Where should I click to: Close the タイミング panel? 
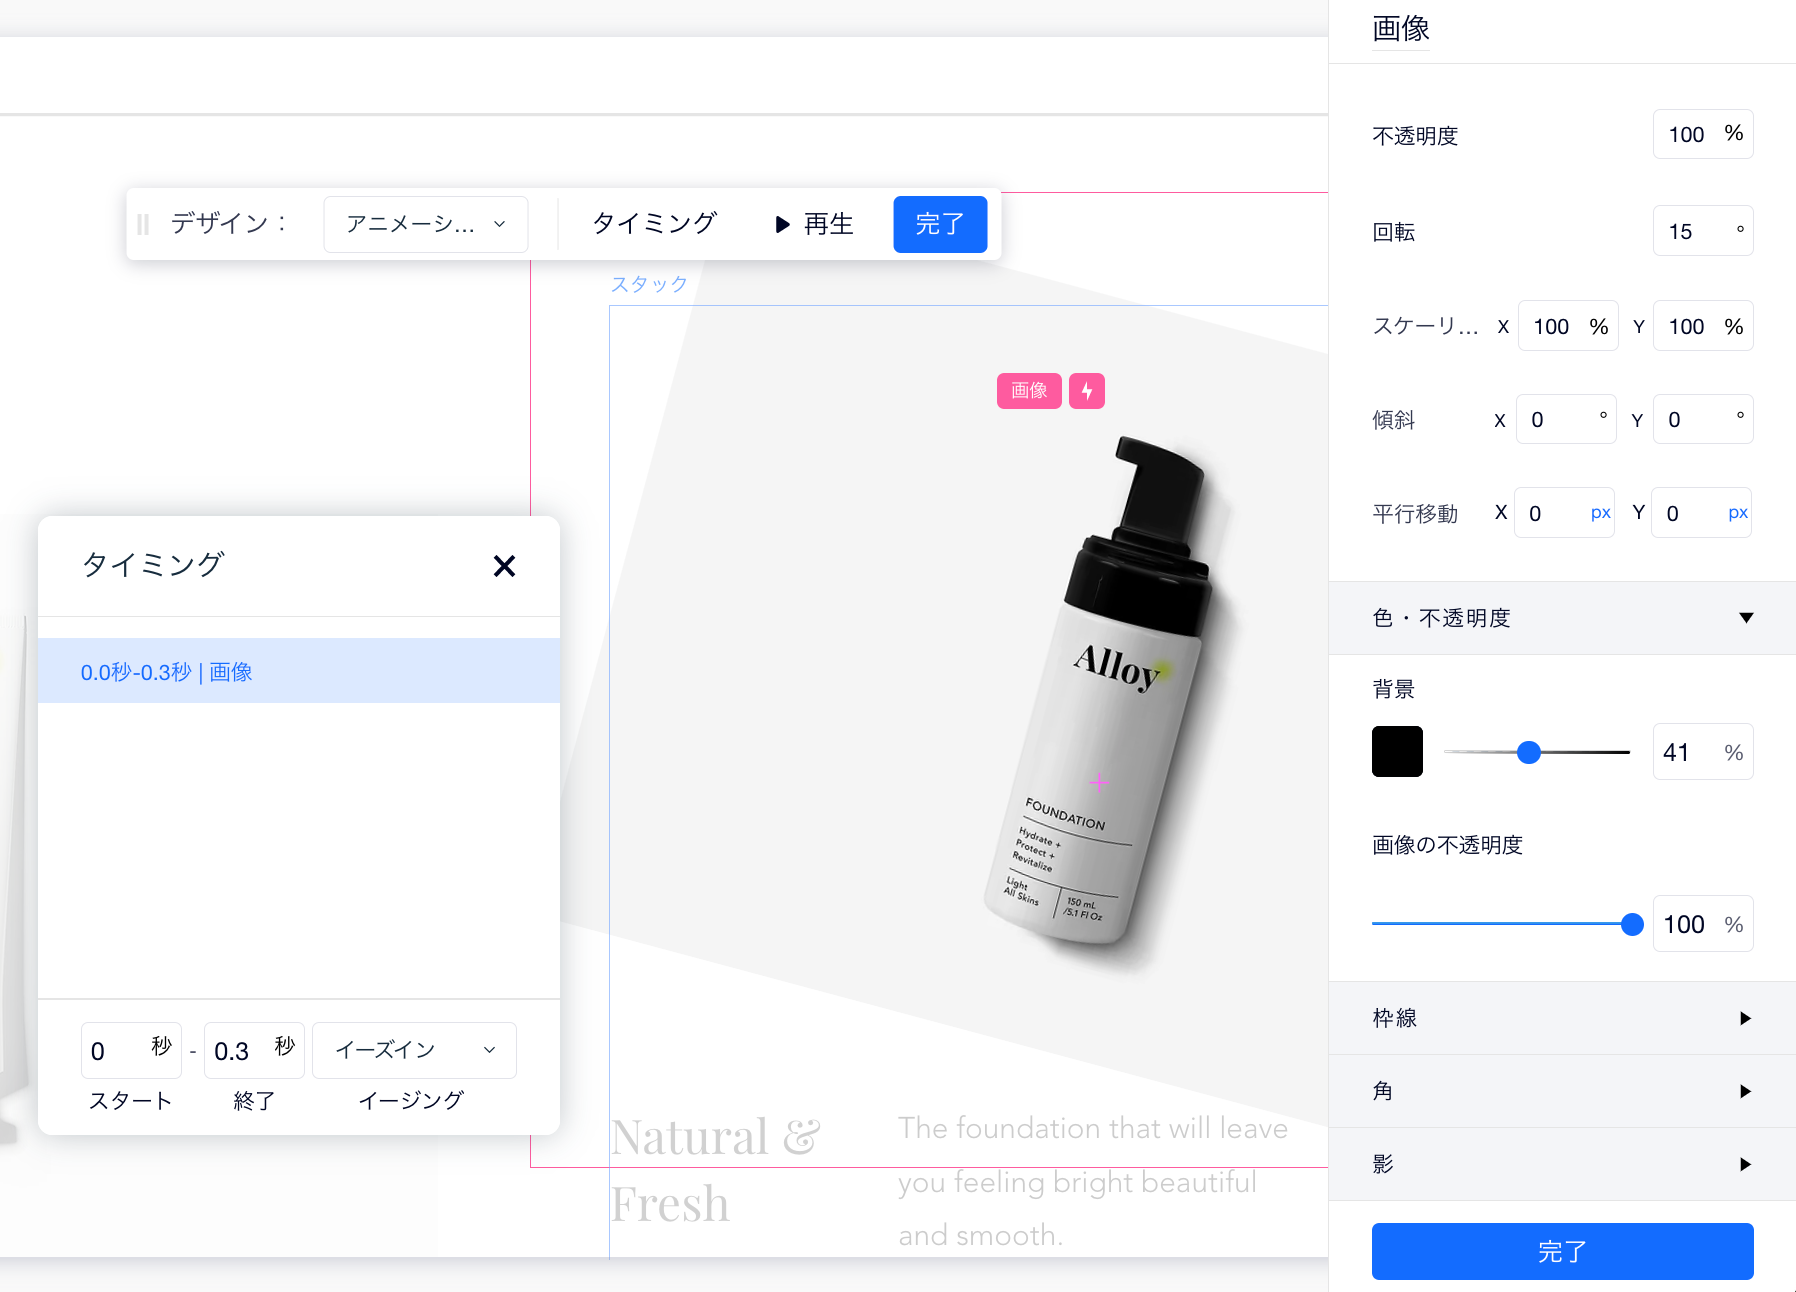(504, 566)
